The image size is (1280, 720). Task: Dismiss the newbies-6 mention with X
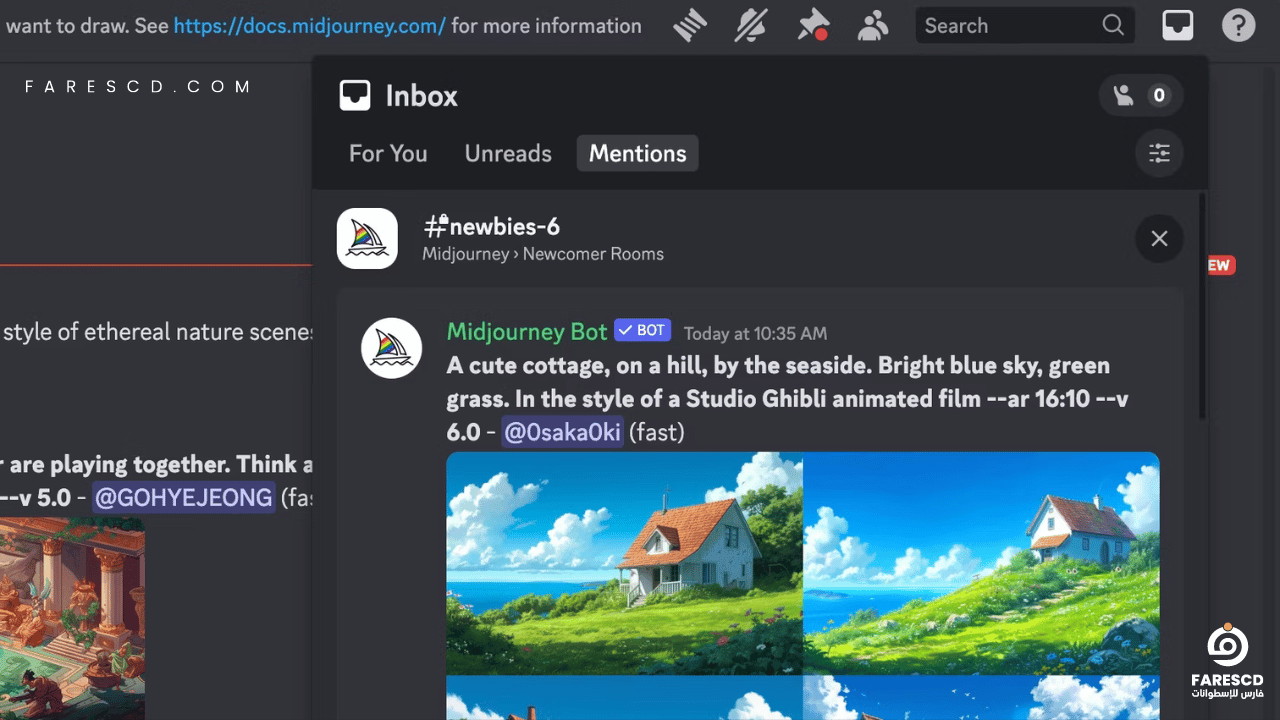pyautogui.click(x=1159, y=239)
